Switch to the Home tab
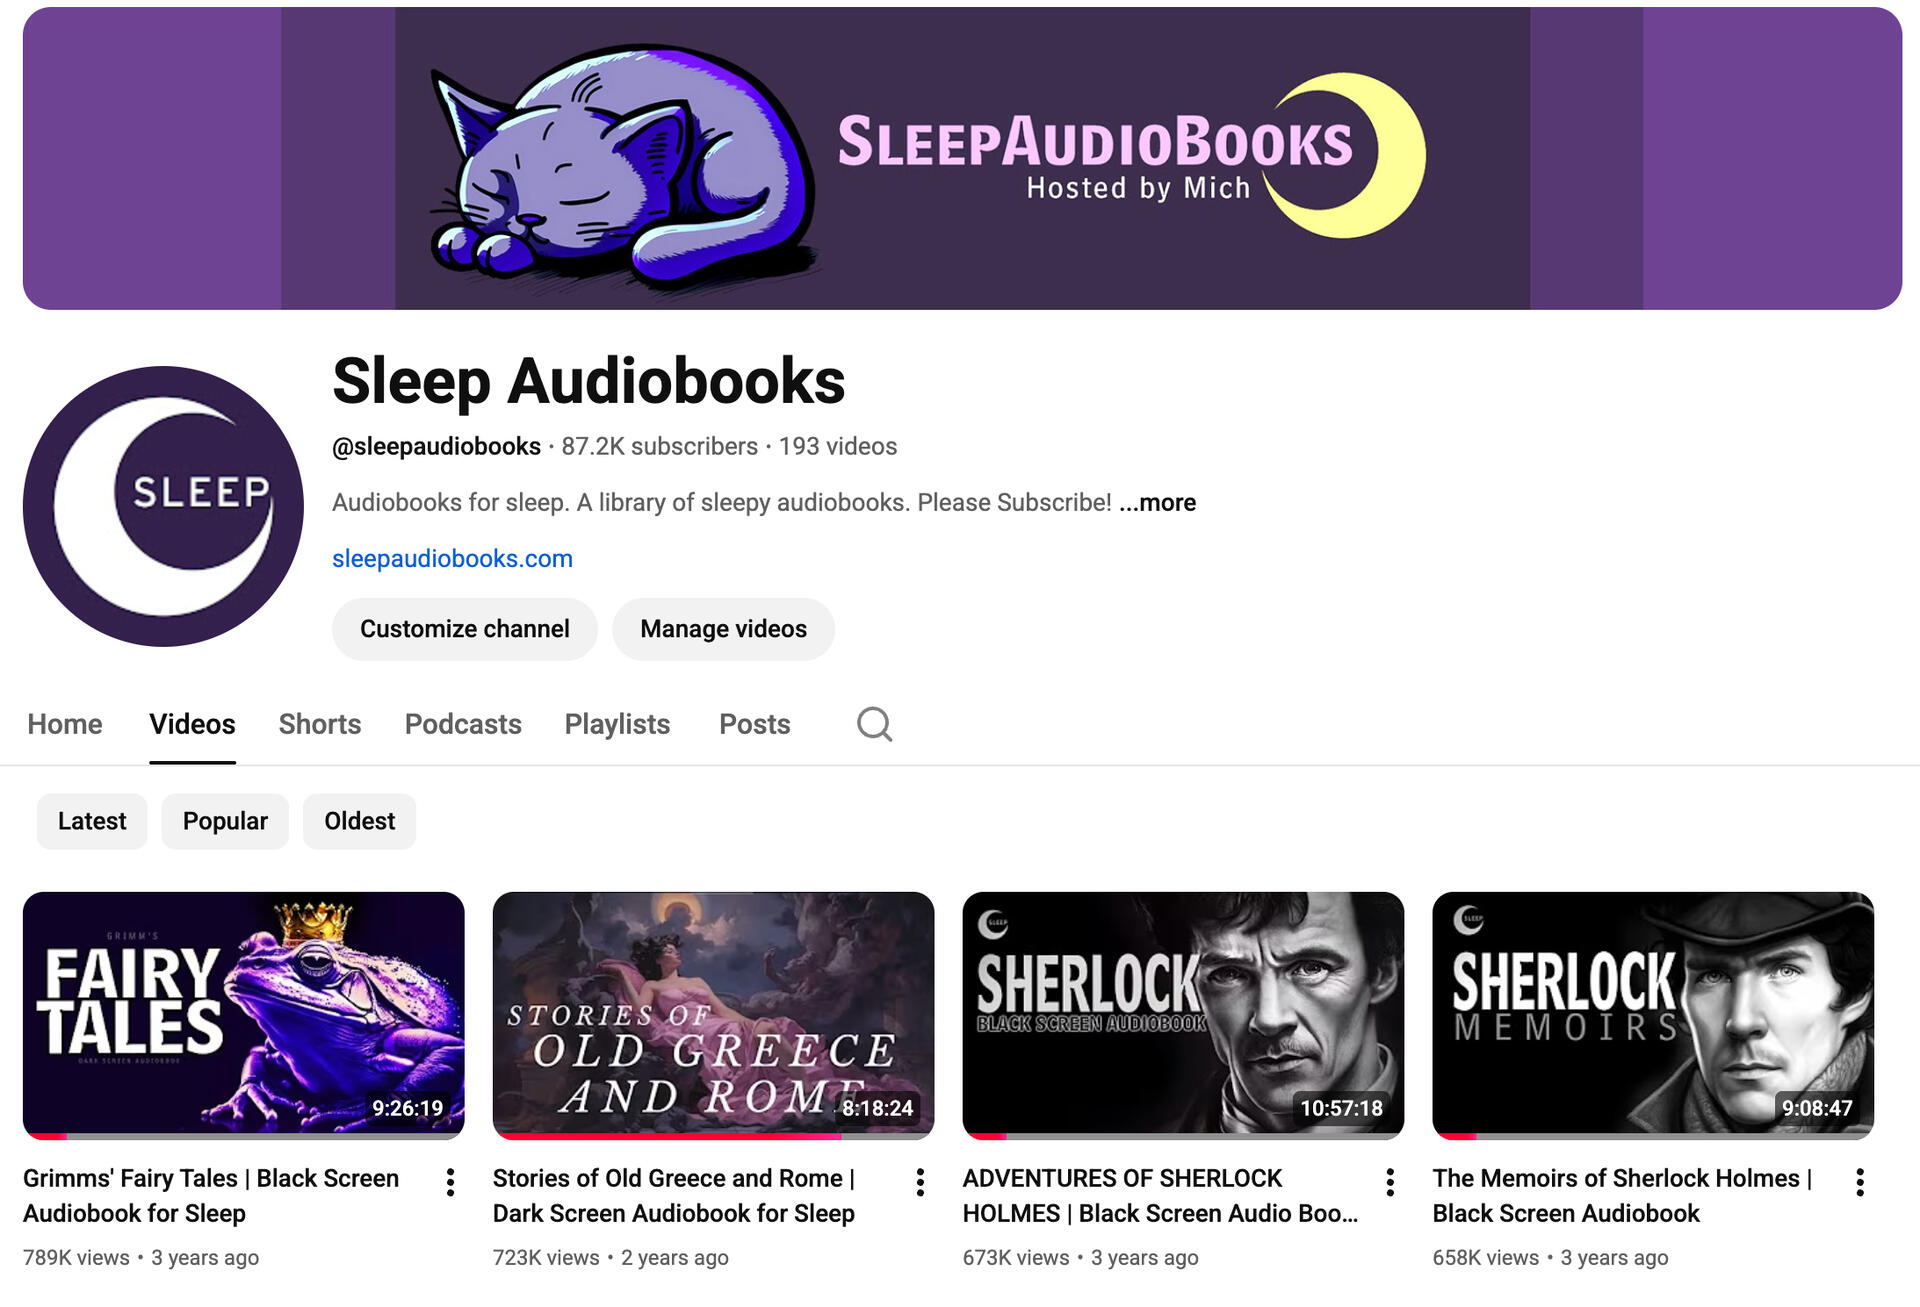The height and width of the screenshot is (1307, 1920). (x=65, y=724)
